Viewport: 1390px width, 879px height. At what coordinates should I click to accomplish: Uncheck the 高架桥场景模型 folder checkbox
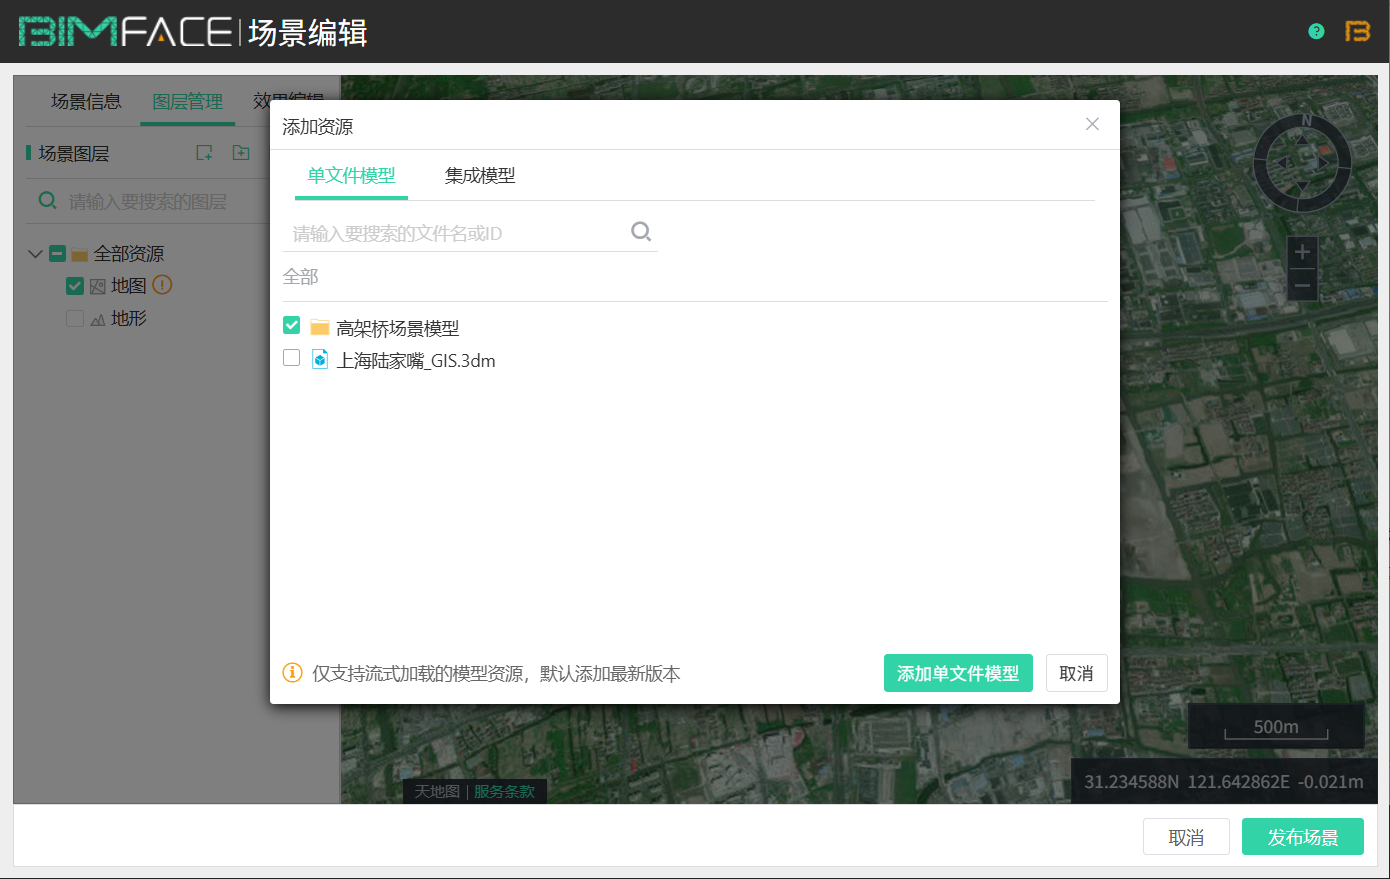click(291, 325)
